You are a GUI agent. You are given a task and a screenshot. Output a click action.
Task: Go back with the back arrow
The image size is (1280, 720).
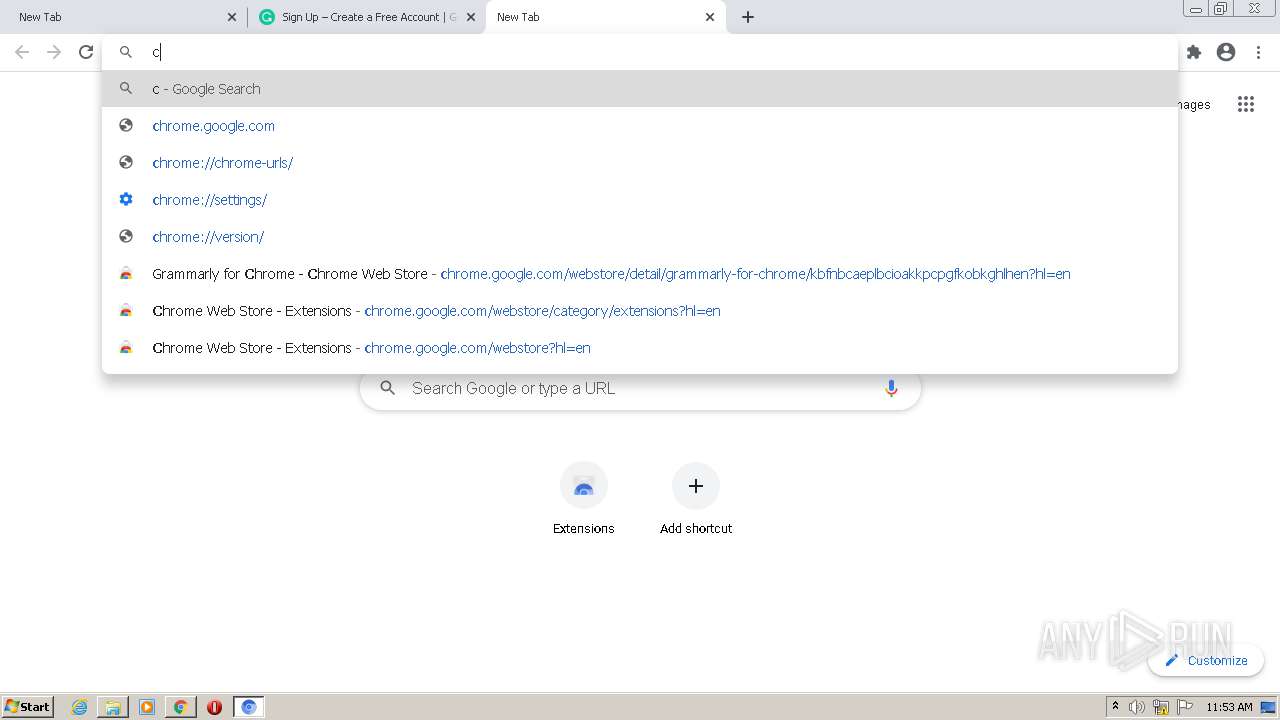pos(22,52)
